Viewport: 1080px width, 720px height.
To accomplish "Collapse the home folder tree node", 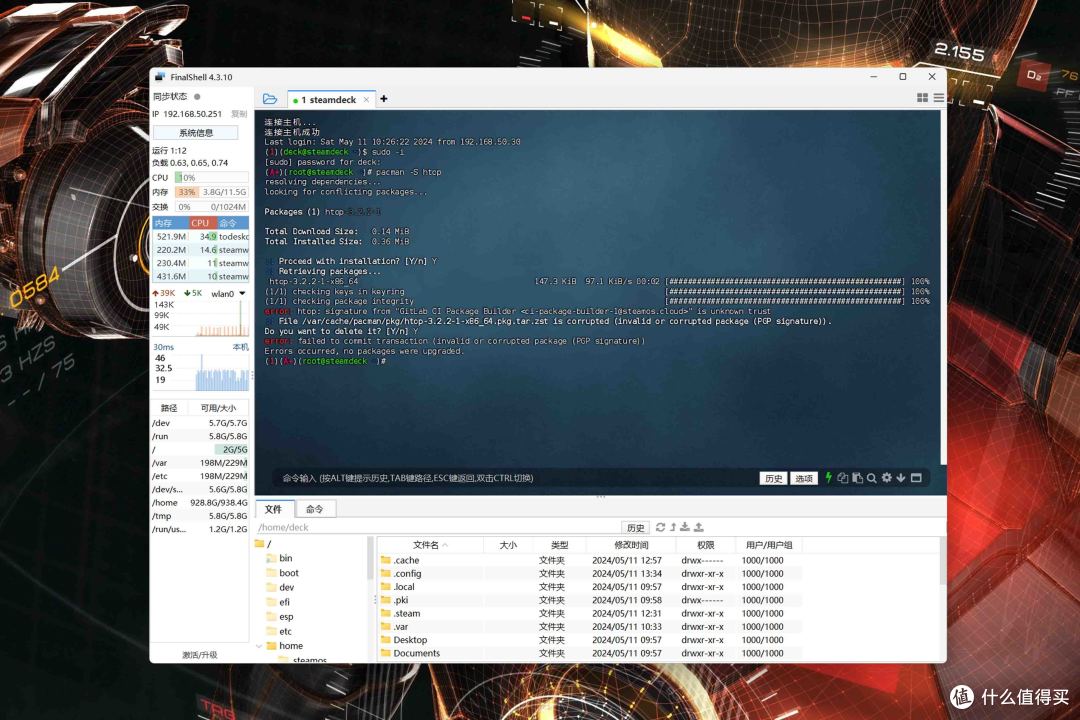I will coord(260,646).
